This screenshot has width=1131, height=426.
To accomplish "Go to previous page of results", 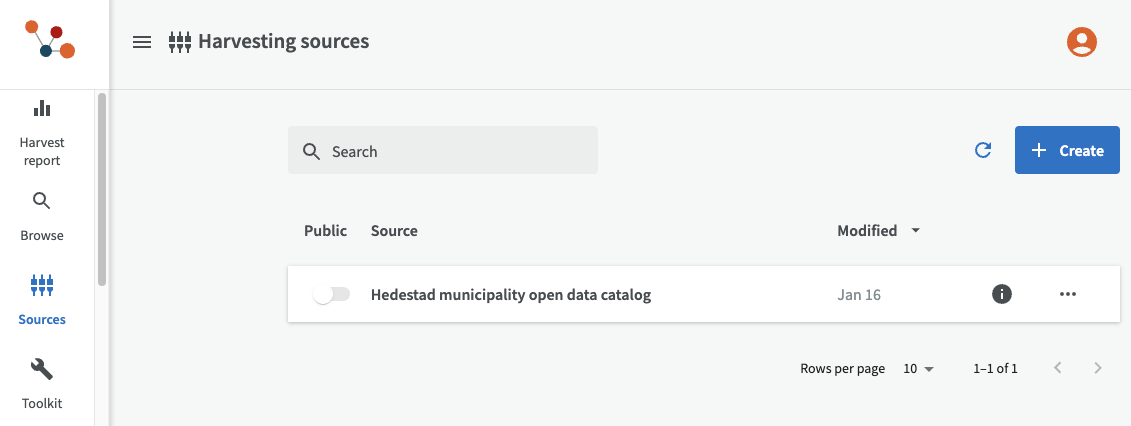I will click(x=1057, y=368).
